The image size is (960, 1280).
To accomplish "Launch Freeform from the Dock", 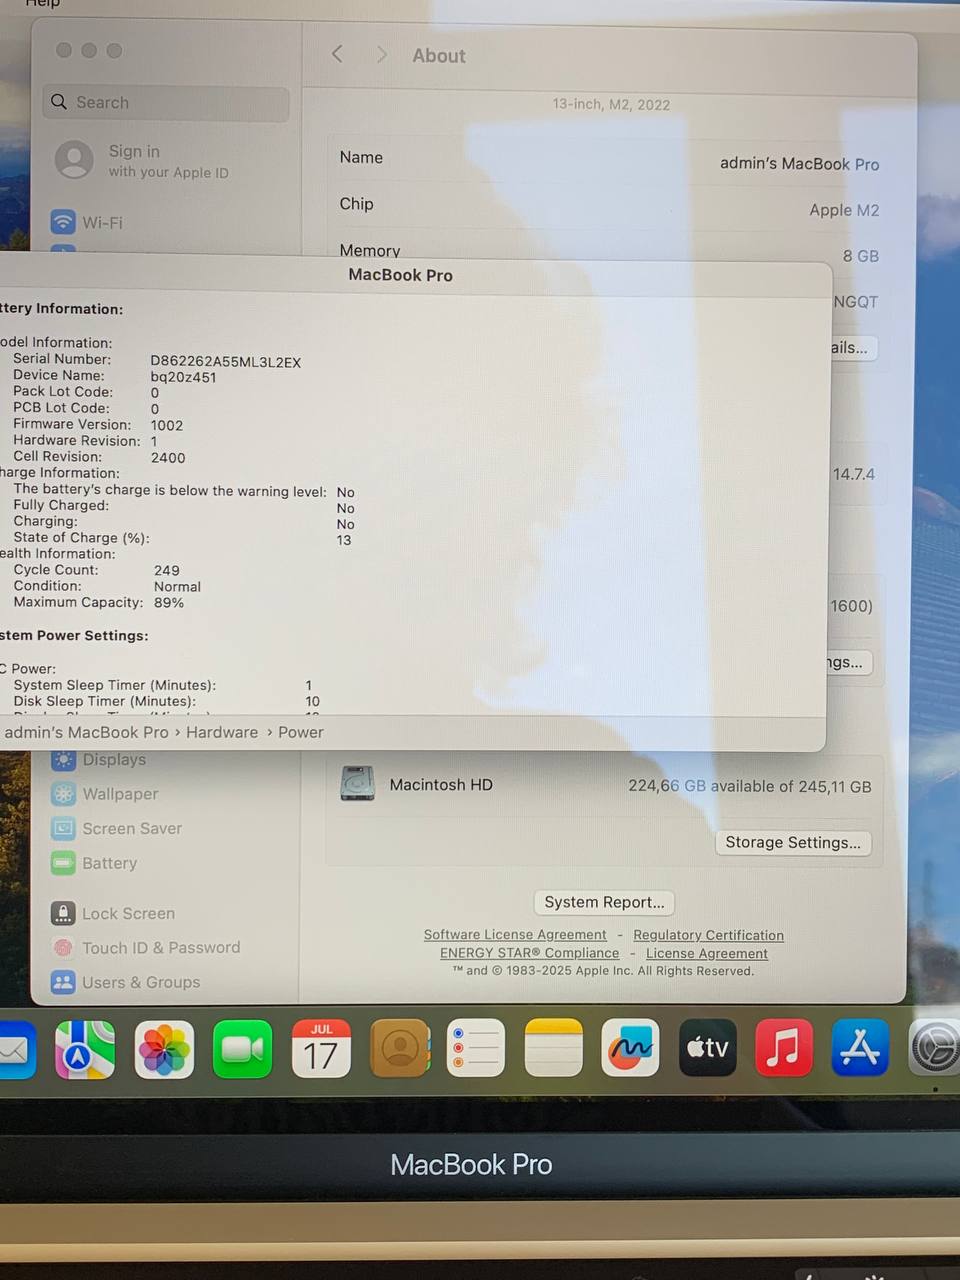I will tap(630, 1048).
